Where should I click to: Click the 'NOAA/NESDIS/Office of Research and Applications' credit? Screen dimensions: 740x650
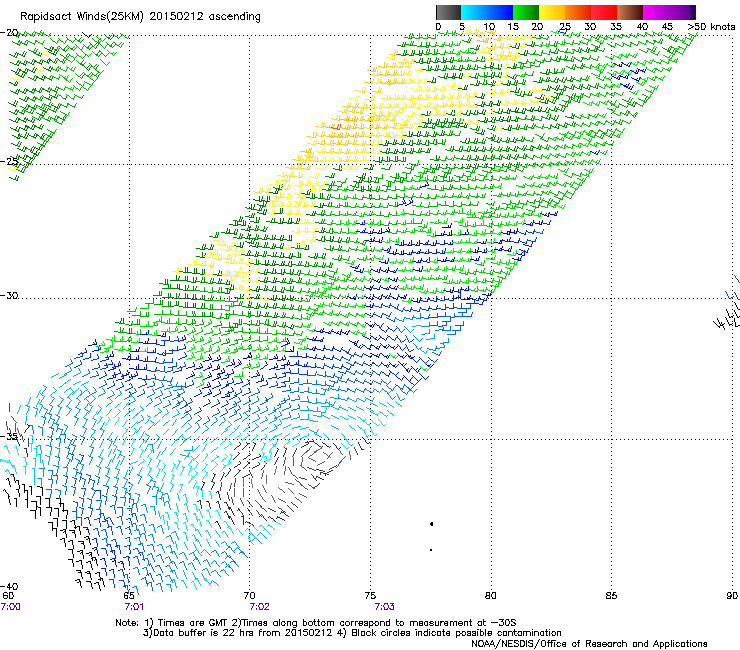[x=589, y=644]
